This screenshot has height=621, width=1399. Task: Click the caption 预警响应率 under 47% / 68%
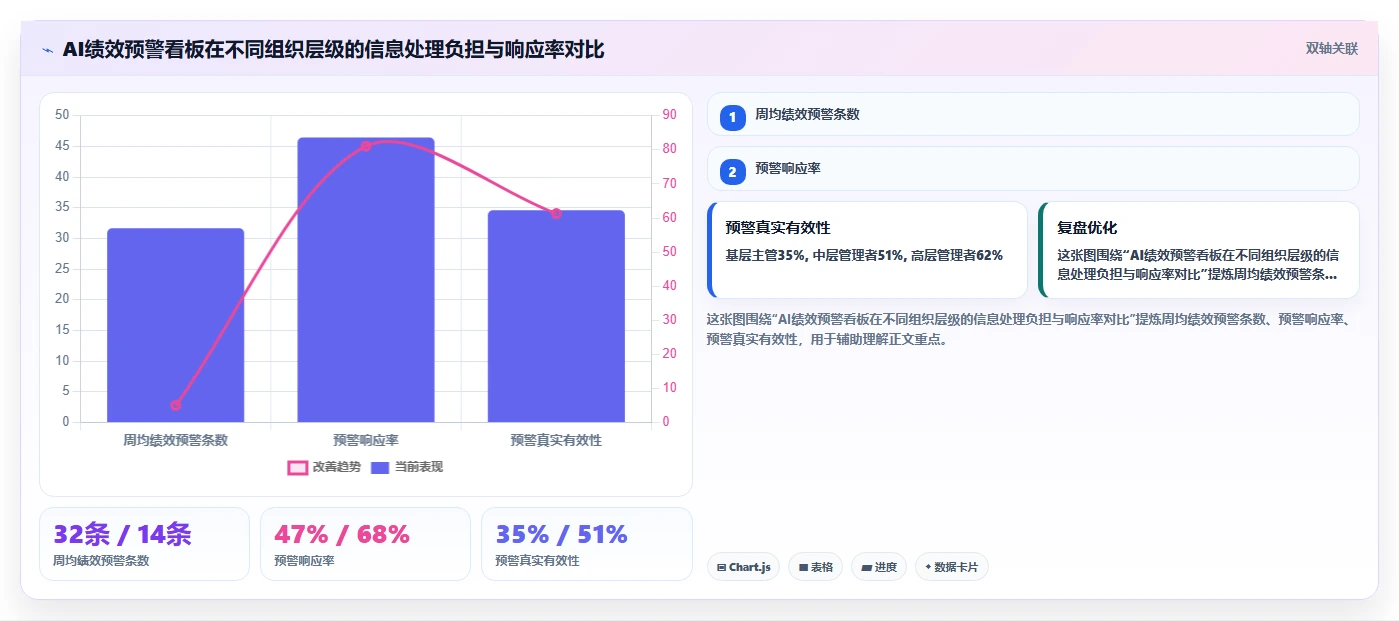[x=304, y=561]
